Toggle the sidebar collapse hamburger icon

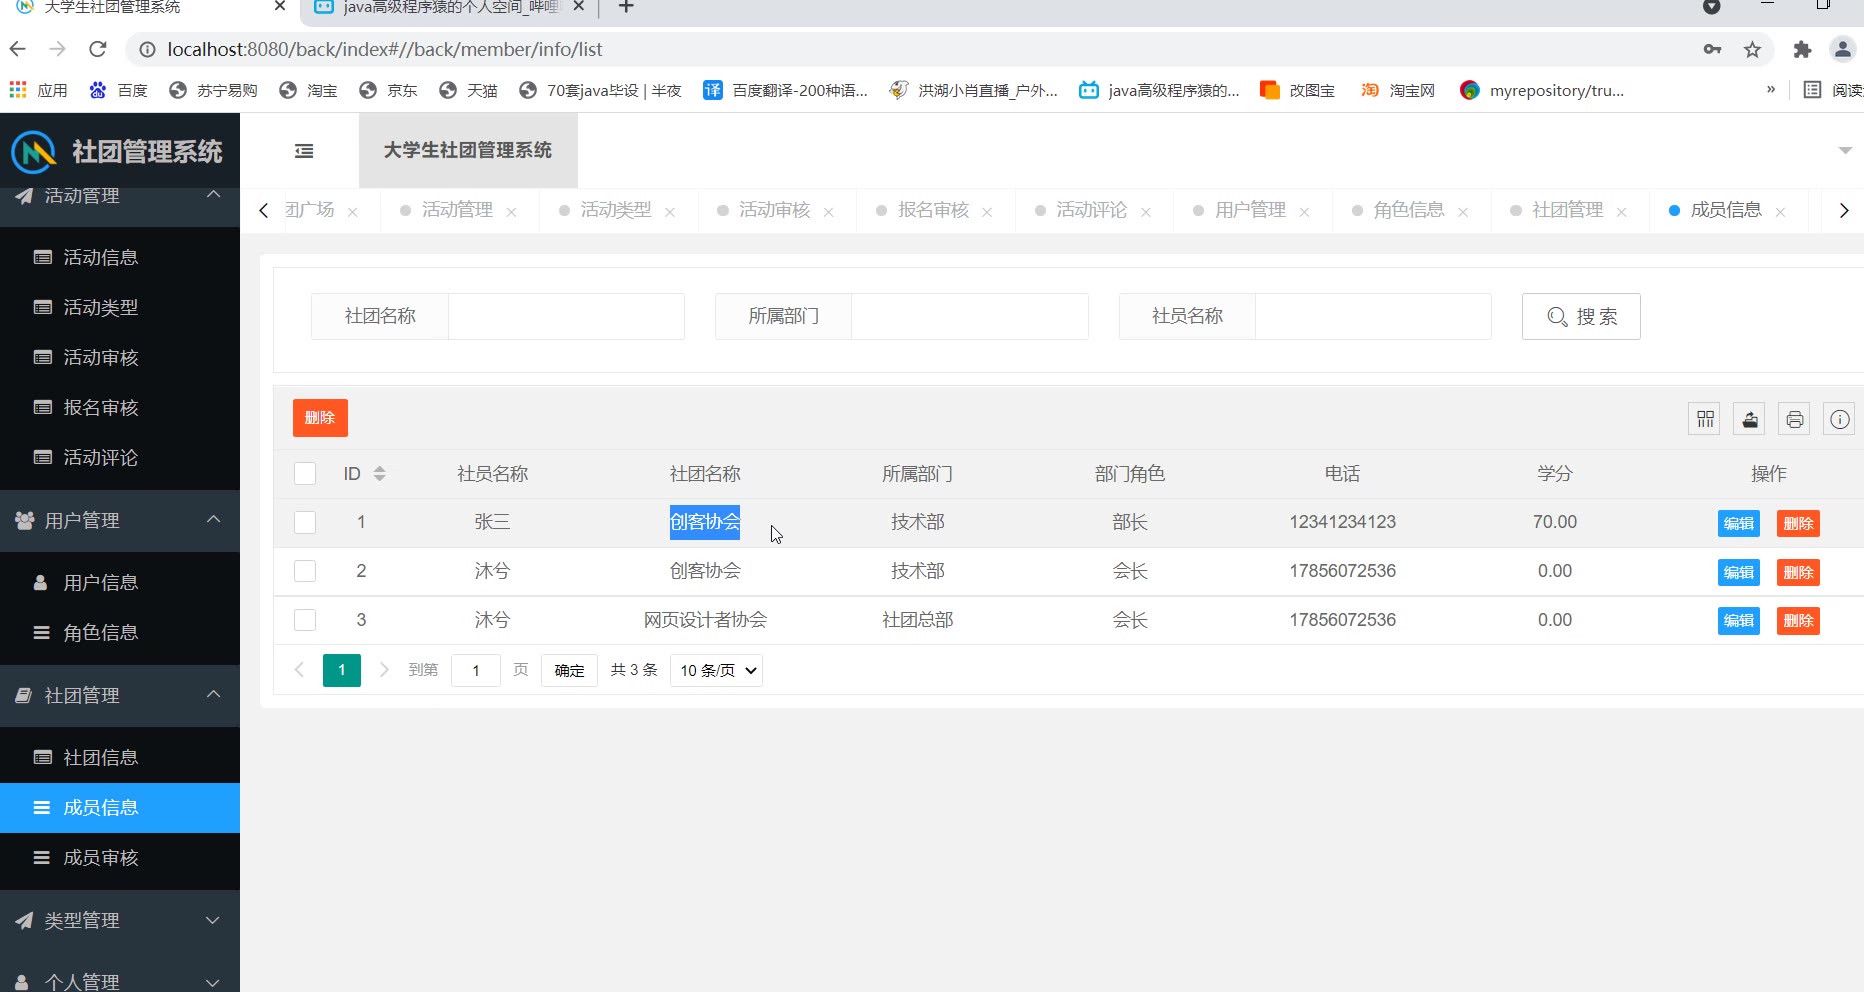(304, 151)
